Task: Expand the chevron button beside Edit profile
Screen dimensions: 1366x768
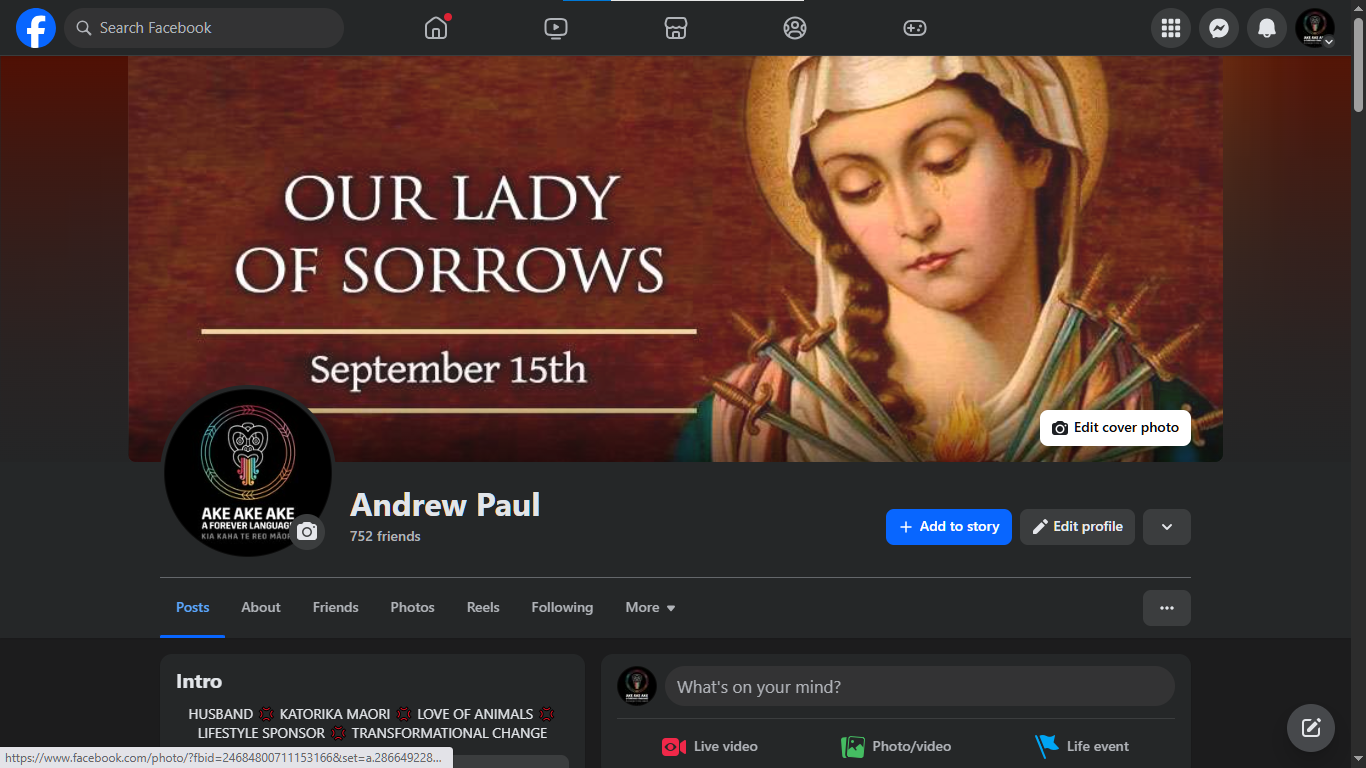Action: point(1167,527)
